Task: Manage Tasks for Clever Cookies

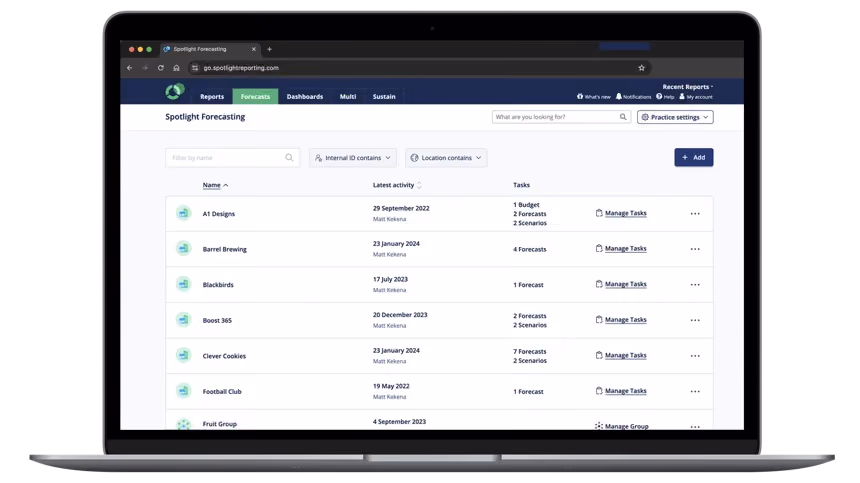Action: coord(621,355)
